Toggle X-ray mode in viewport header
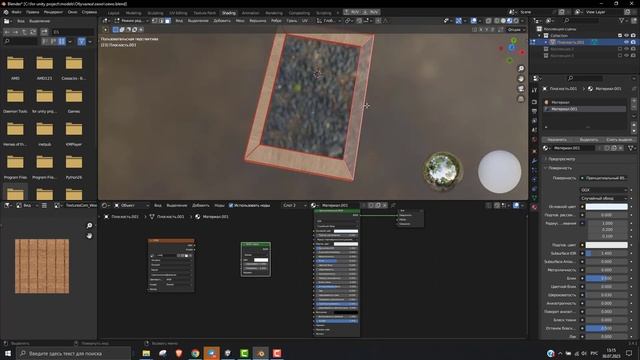 tap(489, 20)
